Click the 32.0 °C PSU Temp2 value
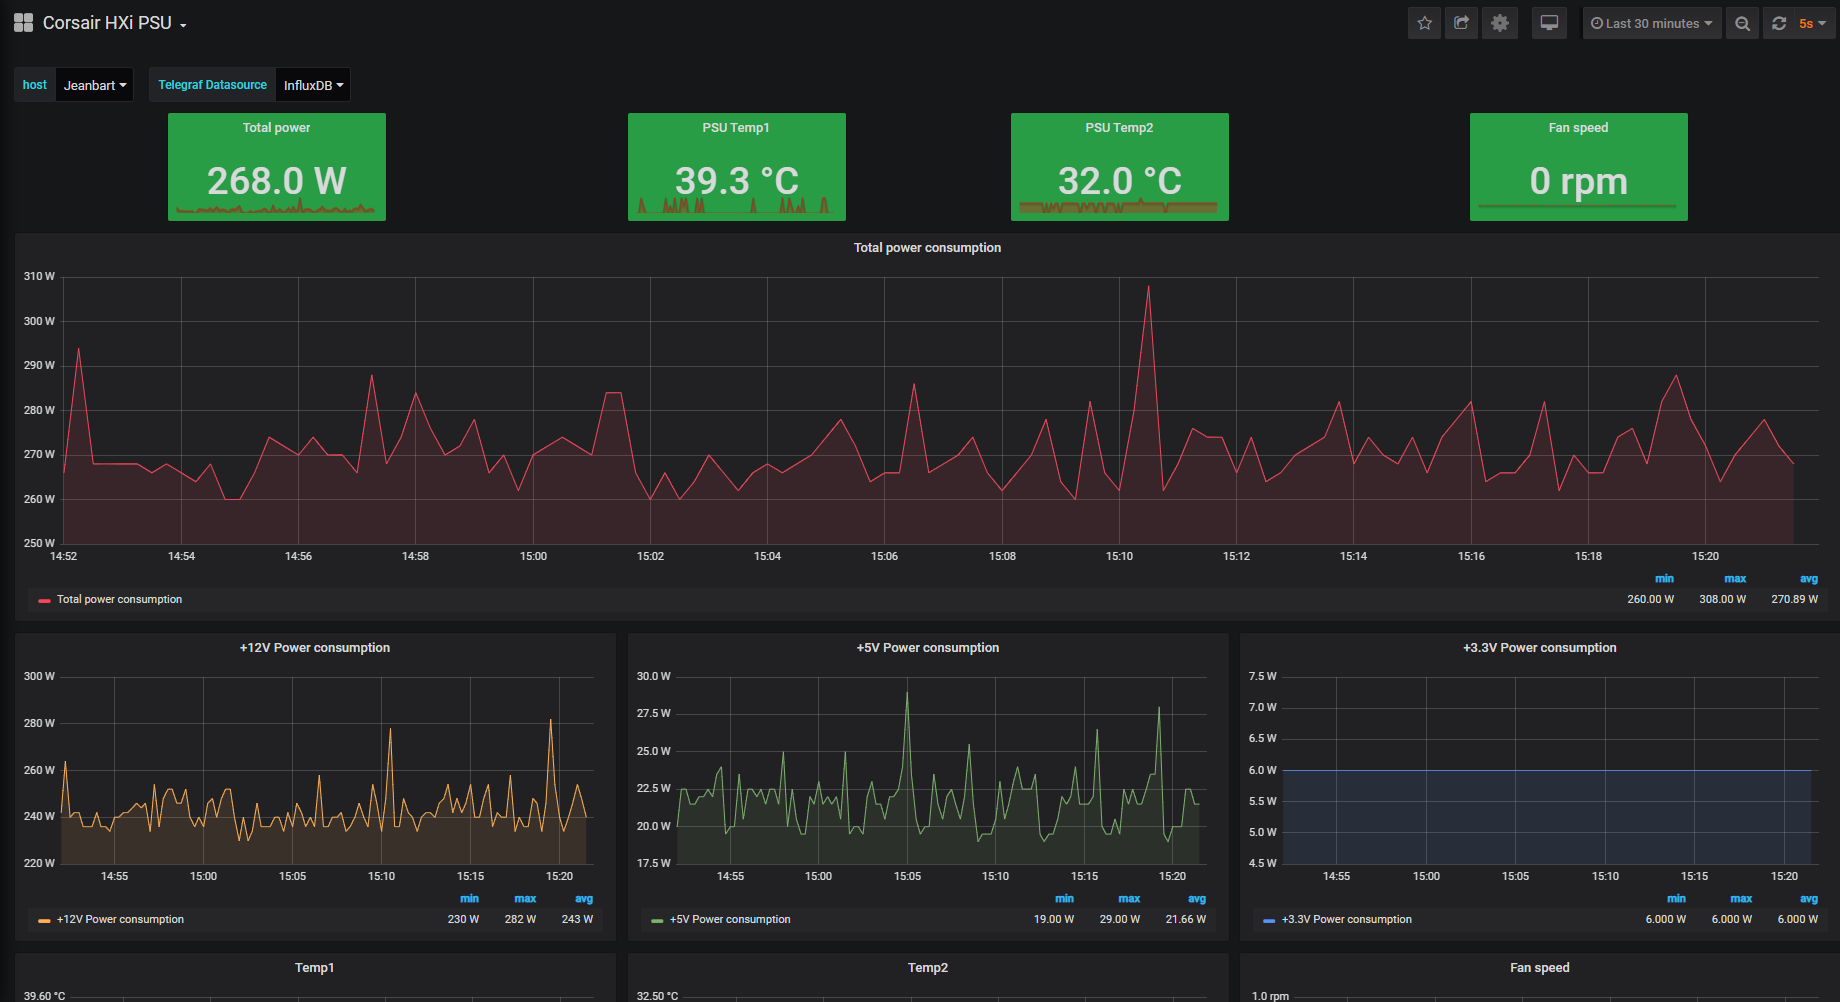The height and width of the screenshot is (1002, 1840). pos(1120,181)
